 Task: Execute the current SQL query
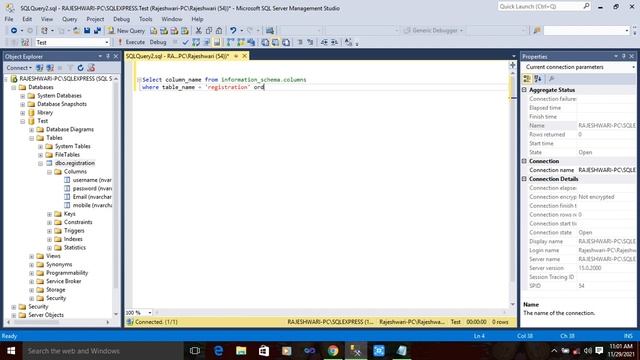tap(131, 42)
